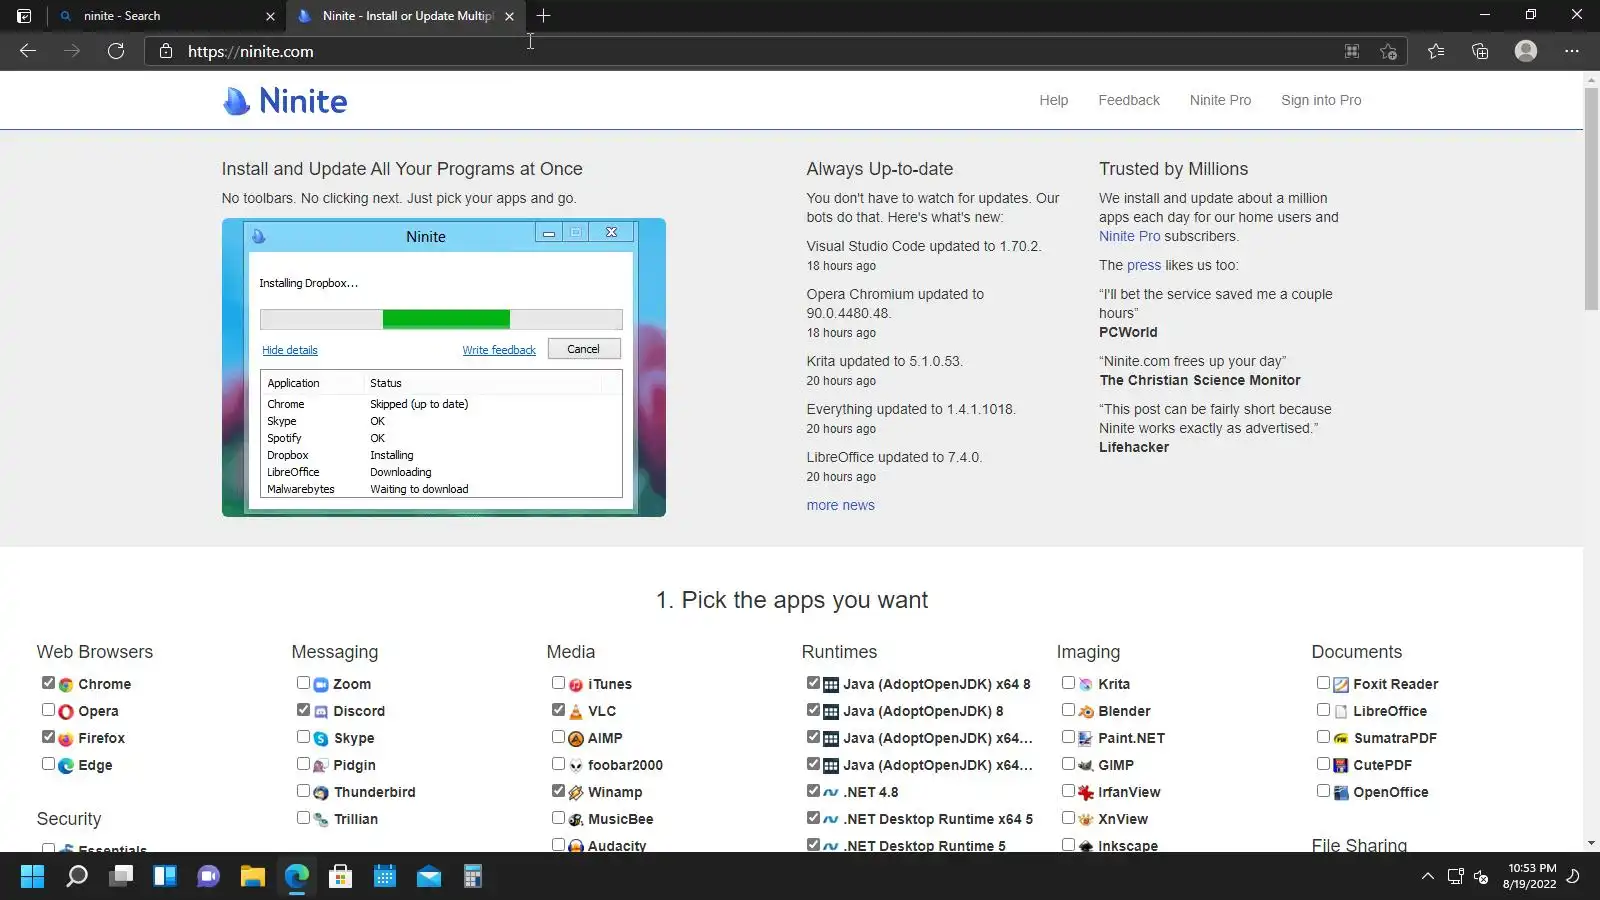Open the Mail app from taskbar
The height and width of the screenshot is (900, 1600).
click(428, 877)
